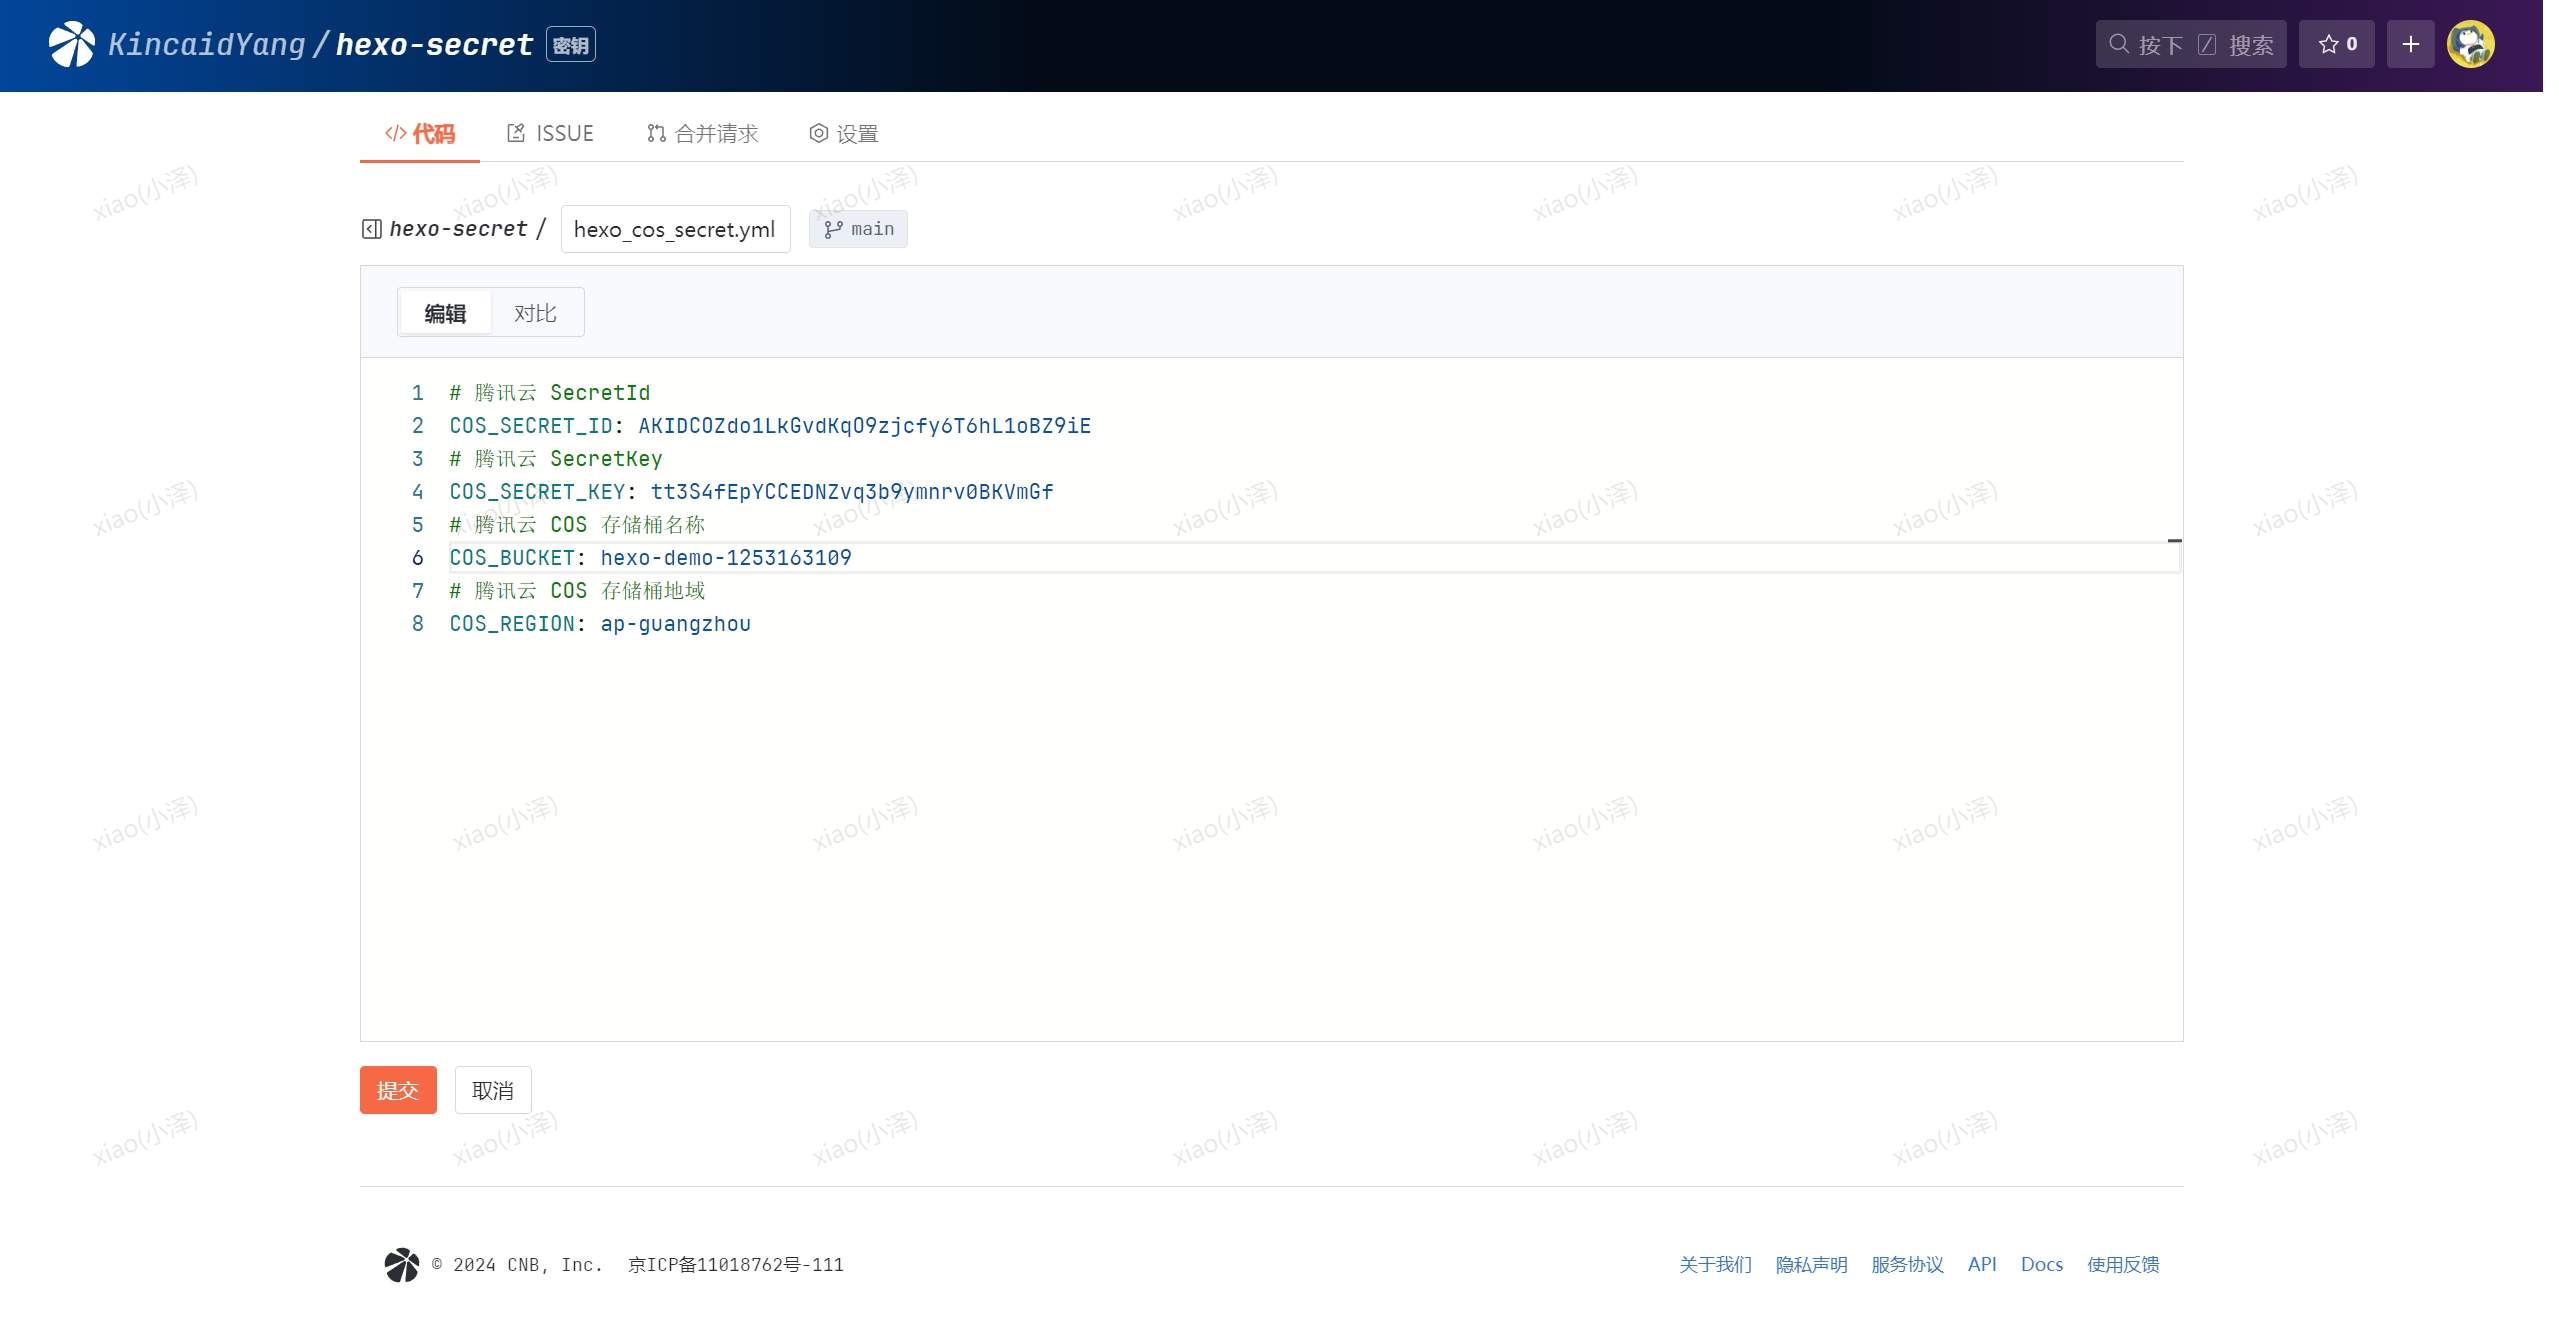Open the 隐私声明 footer link
The width and height of the screenshot is (2559, 1342).
tap(1812, 1265)
